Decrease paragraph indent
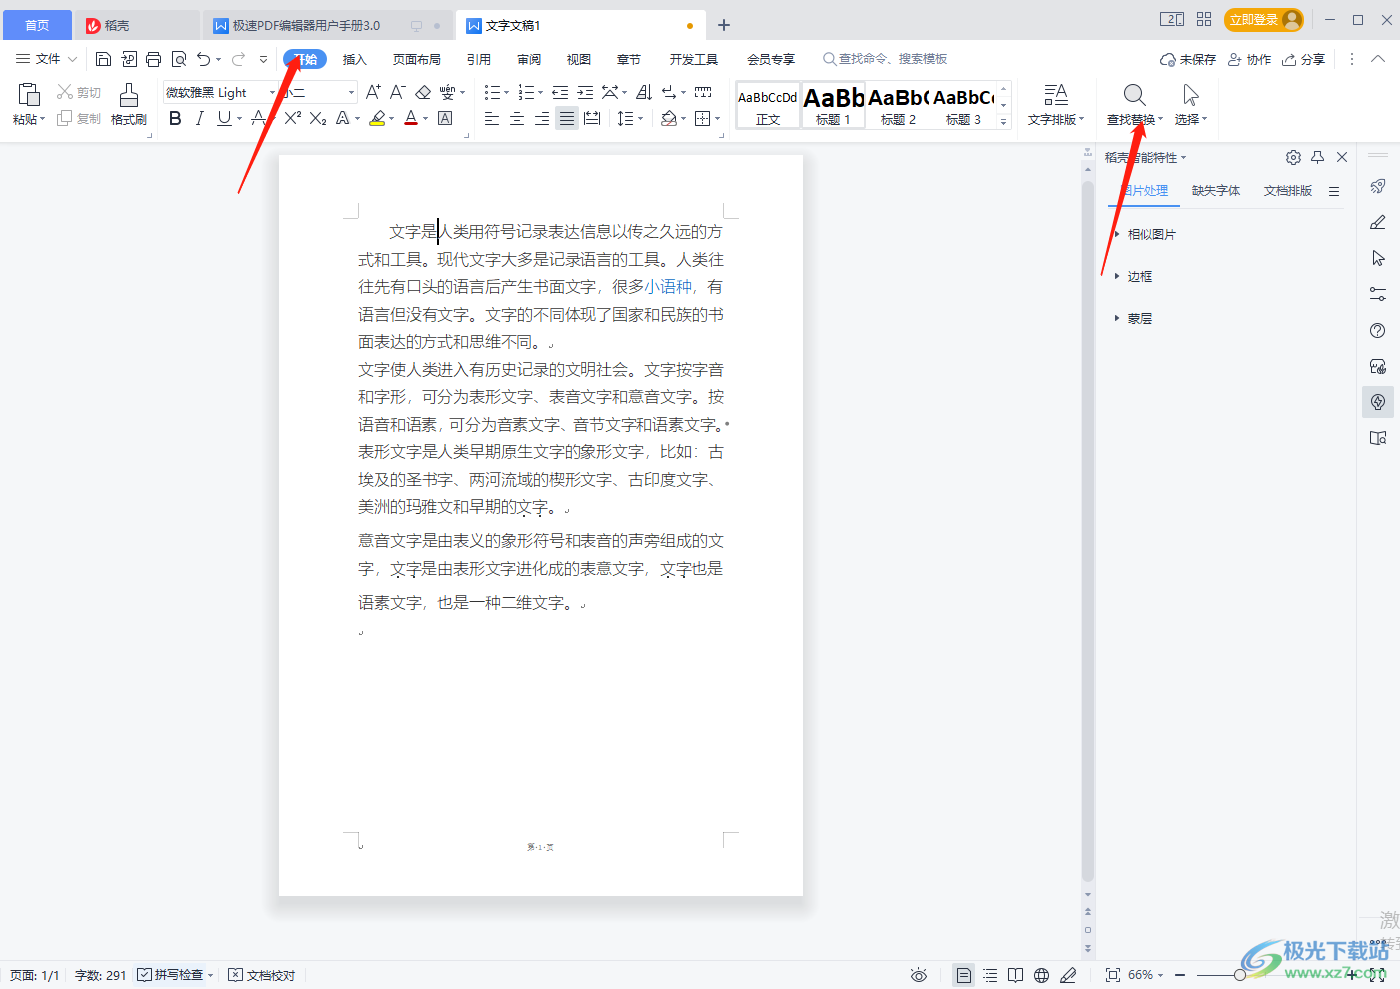Screen dimensions: 1400x989 coord(560,92)
